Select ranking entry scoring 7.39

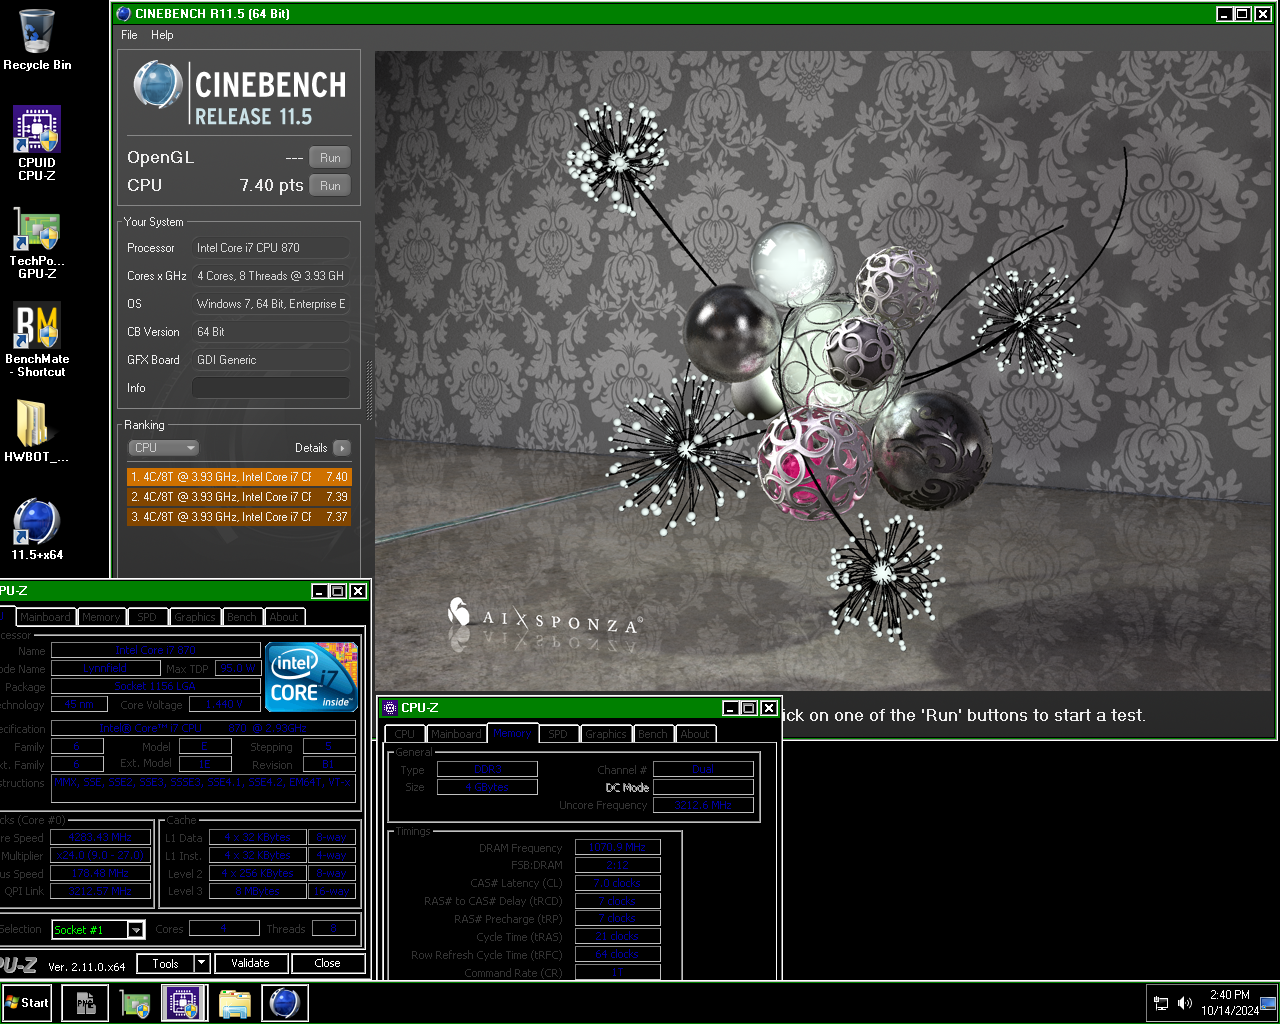(239, 497)
